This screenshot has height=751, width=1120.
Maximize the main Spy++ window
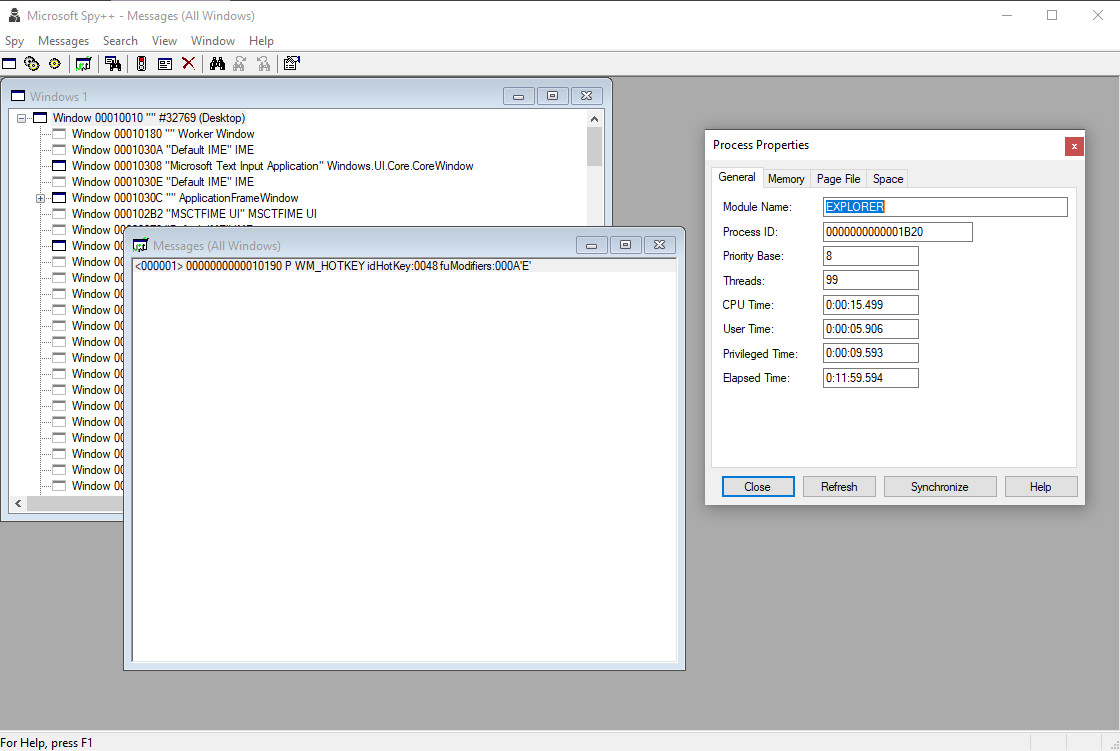1052,15
